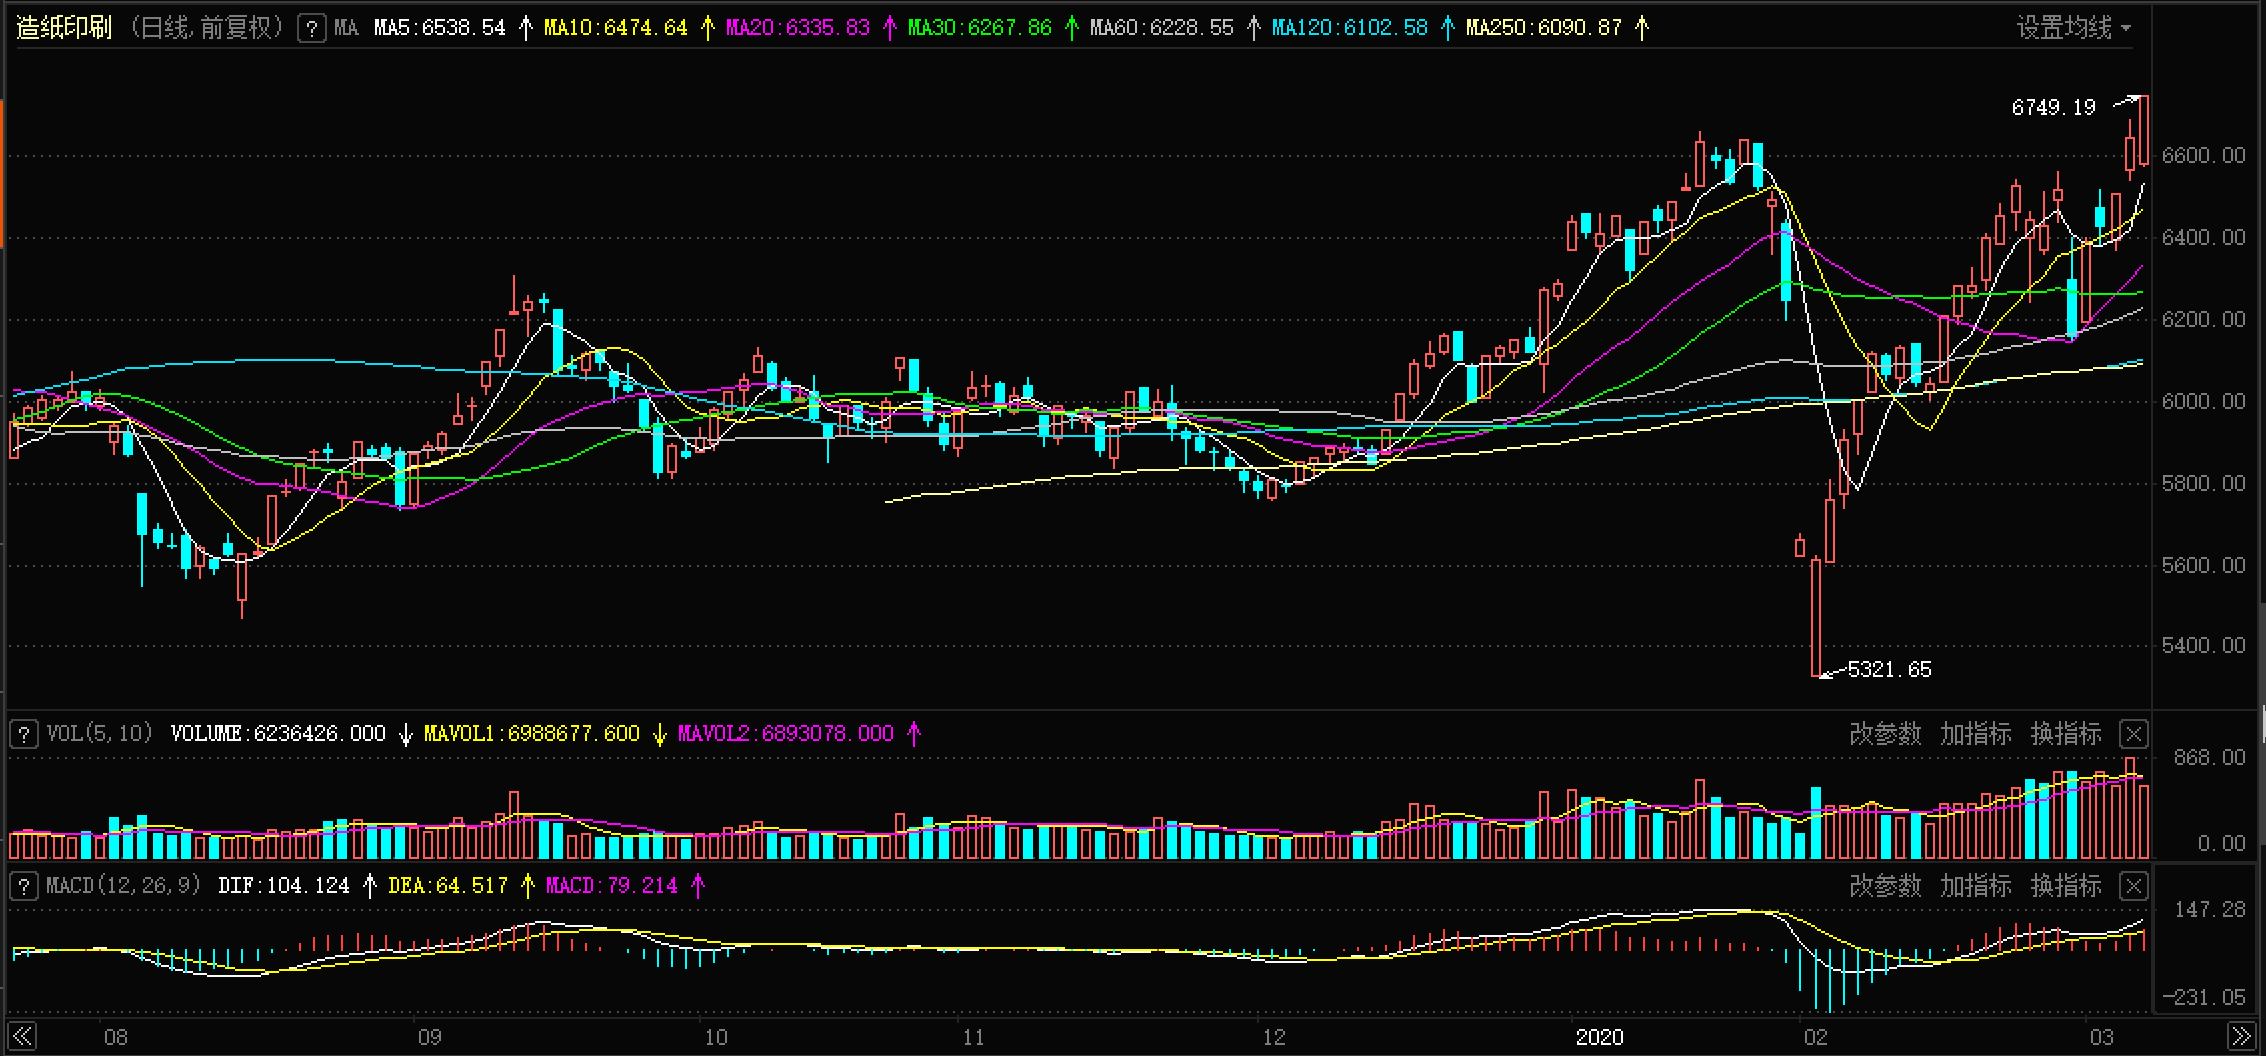Select the yellow MA10 average label

tap(615, 28)
